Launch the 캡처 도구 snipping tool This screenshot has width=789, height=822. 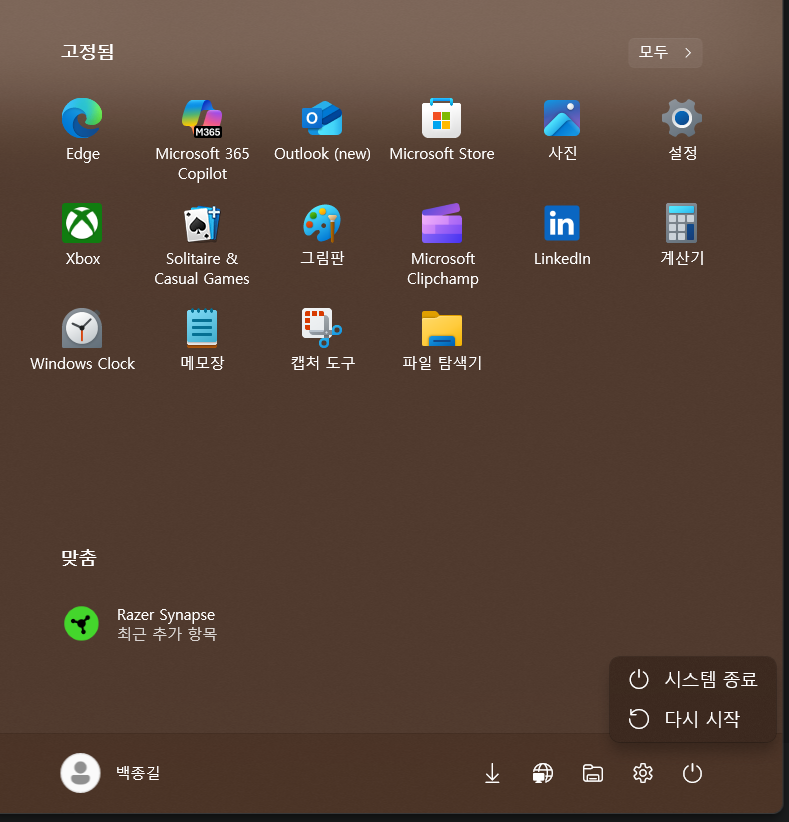click(322, 328)
